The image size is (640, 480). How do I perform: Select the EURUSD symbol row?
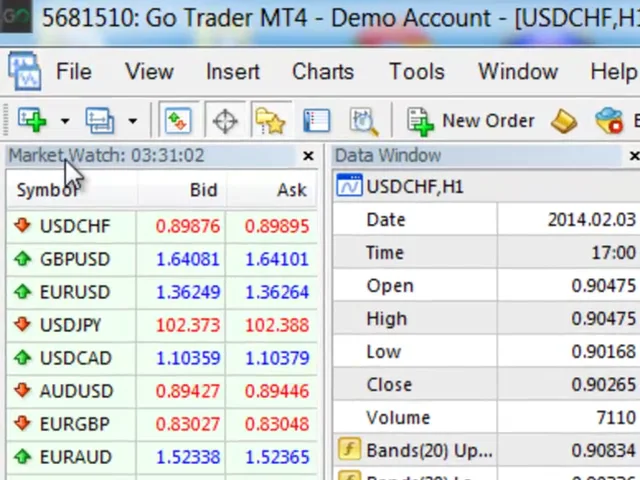pyautogui.click(x=162, y=292)
